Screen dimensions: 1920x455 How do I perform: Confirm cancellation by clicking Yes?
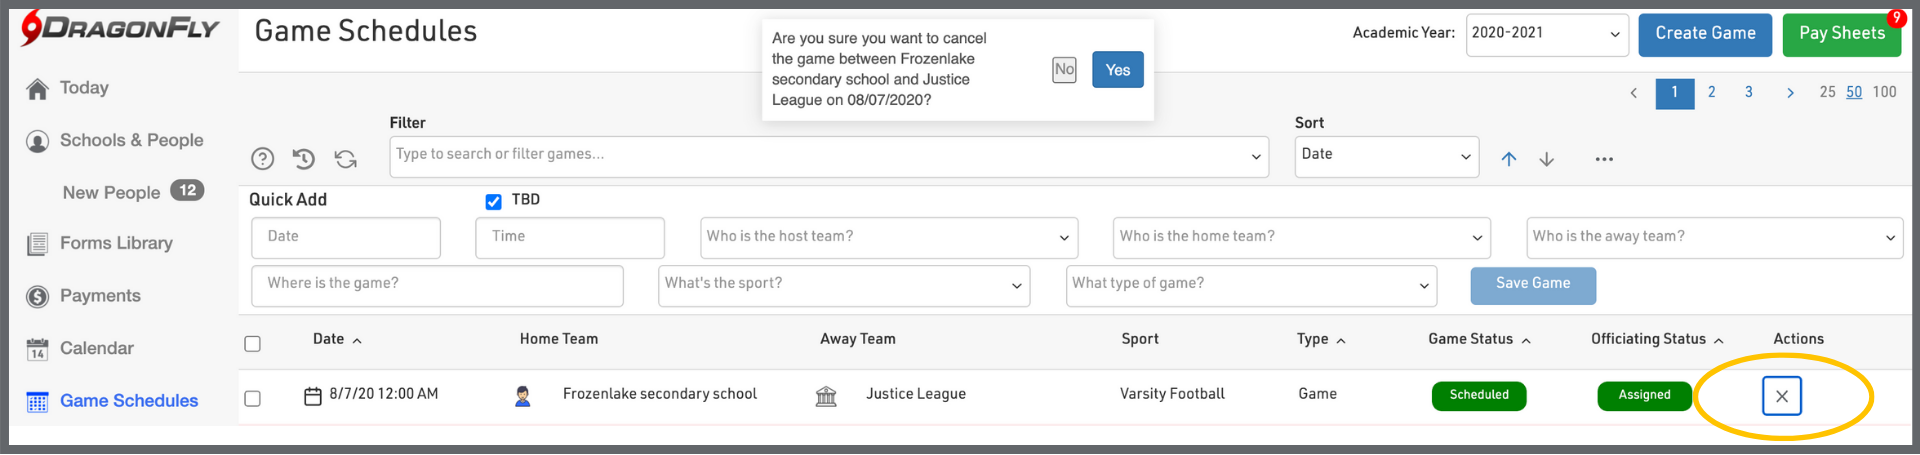[x=1117, y=70]
